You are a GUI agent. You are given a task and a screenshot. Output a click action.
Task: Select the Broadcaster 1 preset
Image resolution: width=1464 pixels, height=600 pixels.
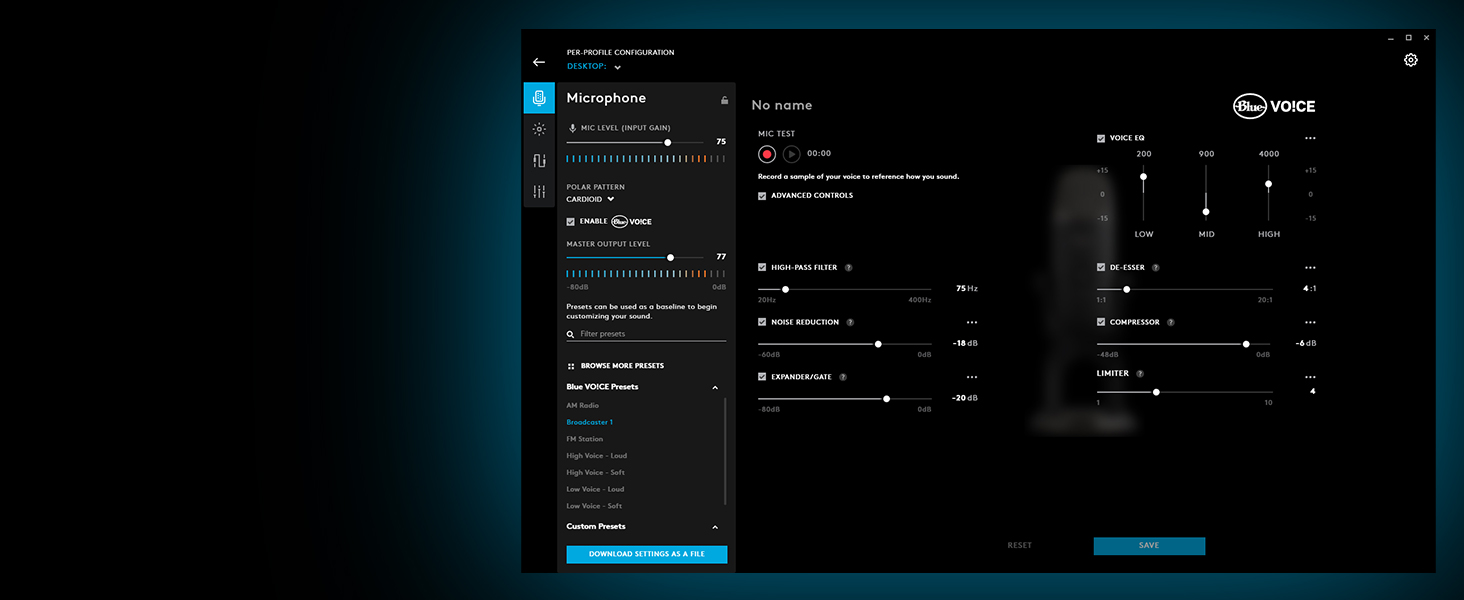pyautogui.click(x=589, y=422)
